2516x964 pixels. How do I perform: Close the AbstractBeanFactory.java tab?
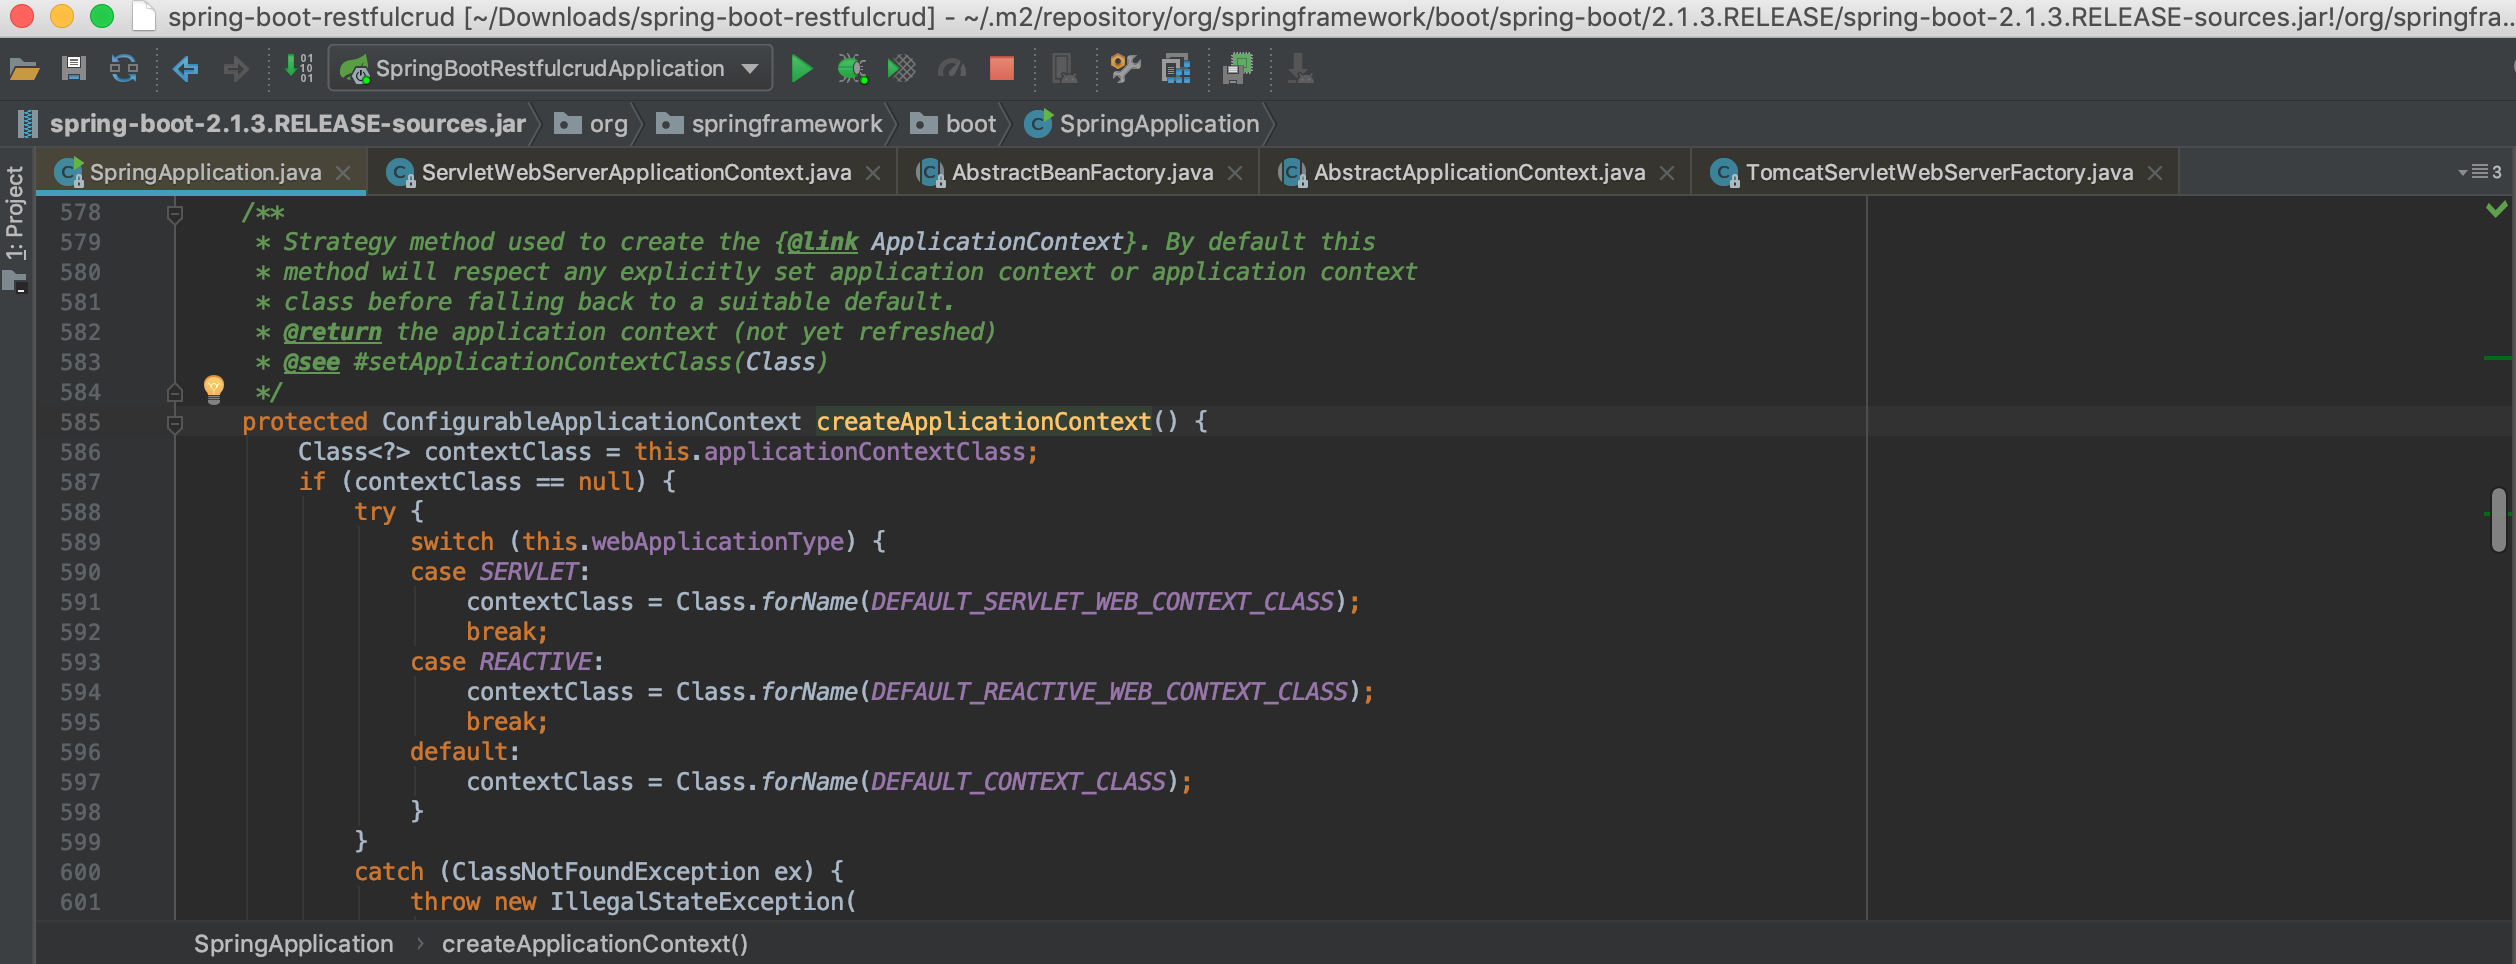(x=1235, y=173)
